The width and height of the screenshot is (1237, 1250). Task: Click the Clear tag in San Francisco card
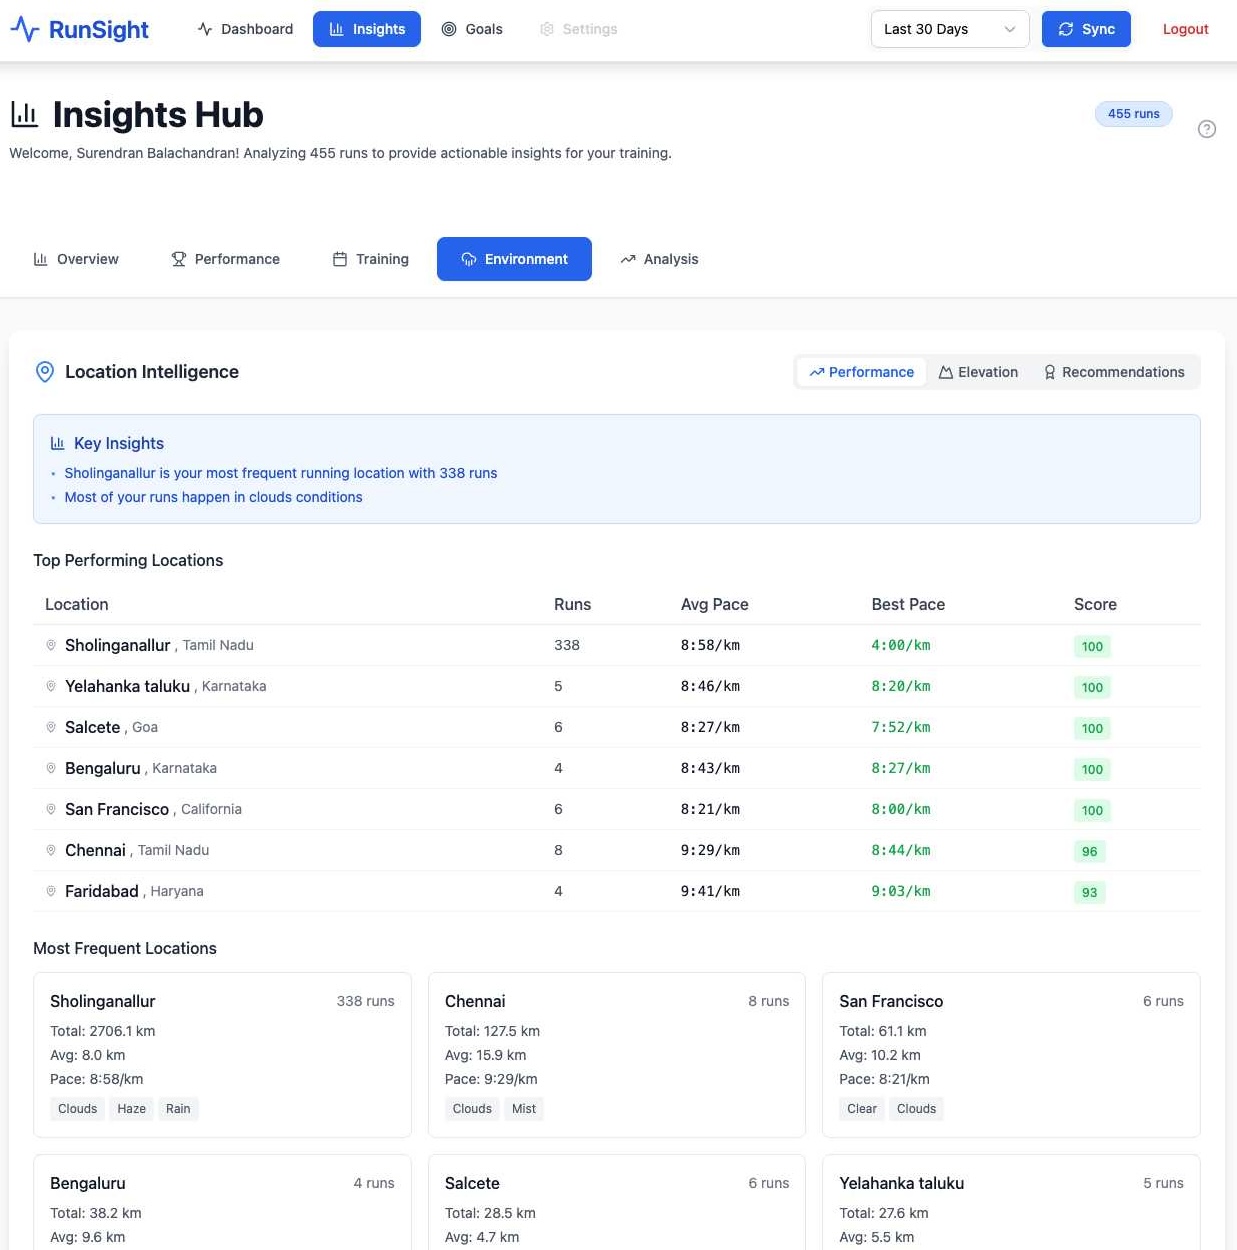(862, 1108)
